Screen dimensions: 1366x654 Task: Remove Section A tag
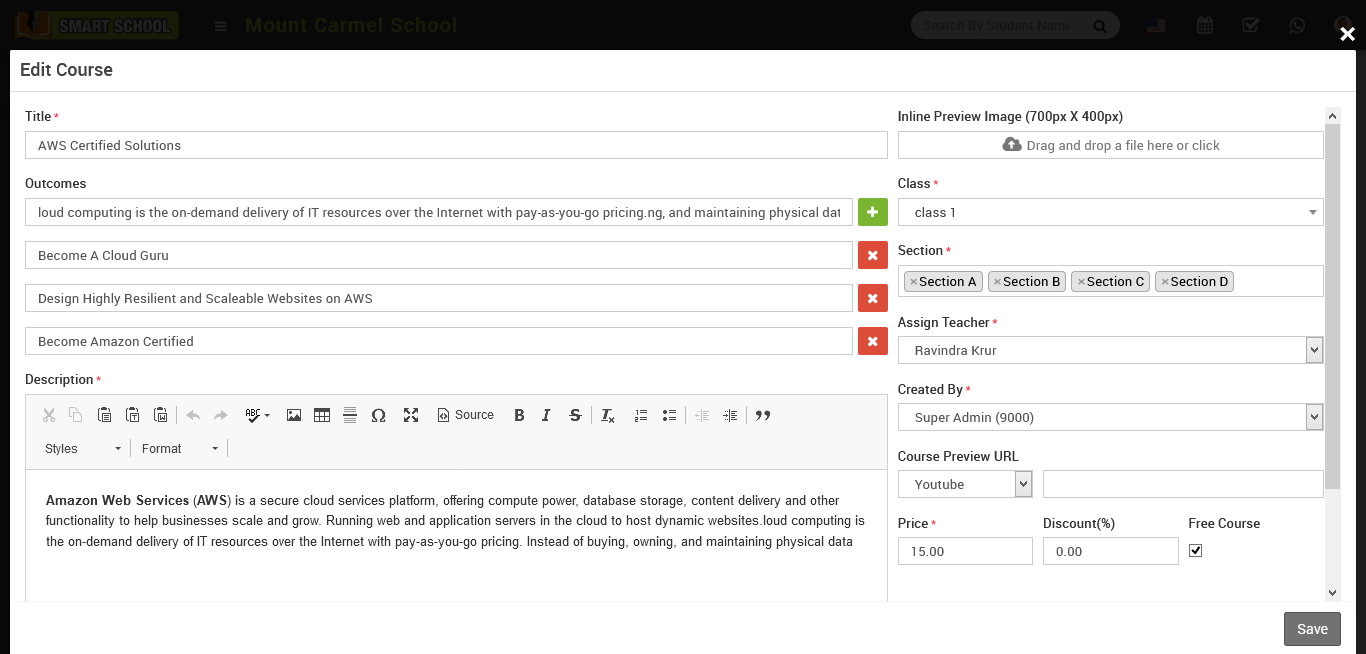[x=914, y=282]
